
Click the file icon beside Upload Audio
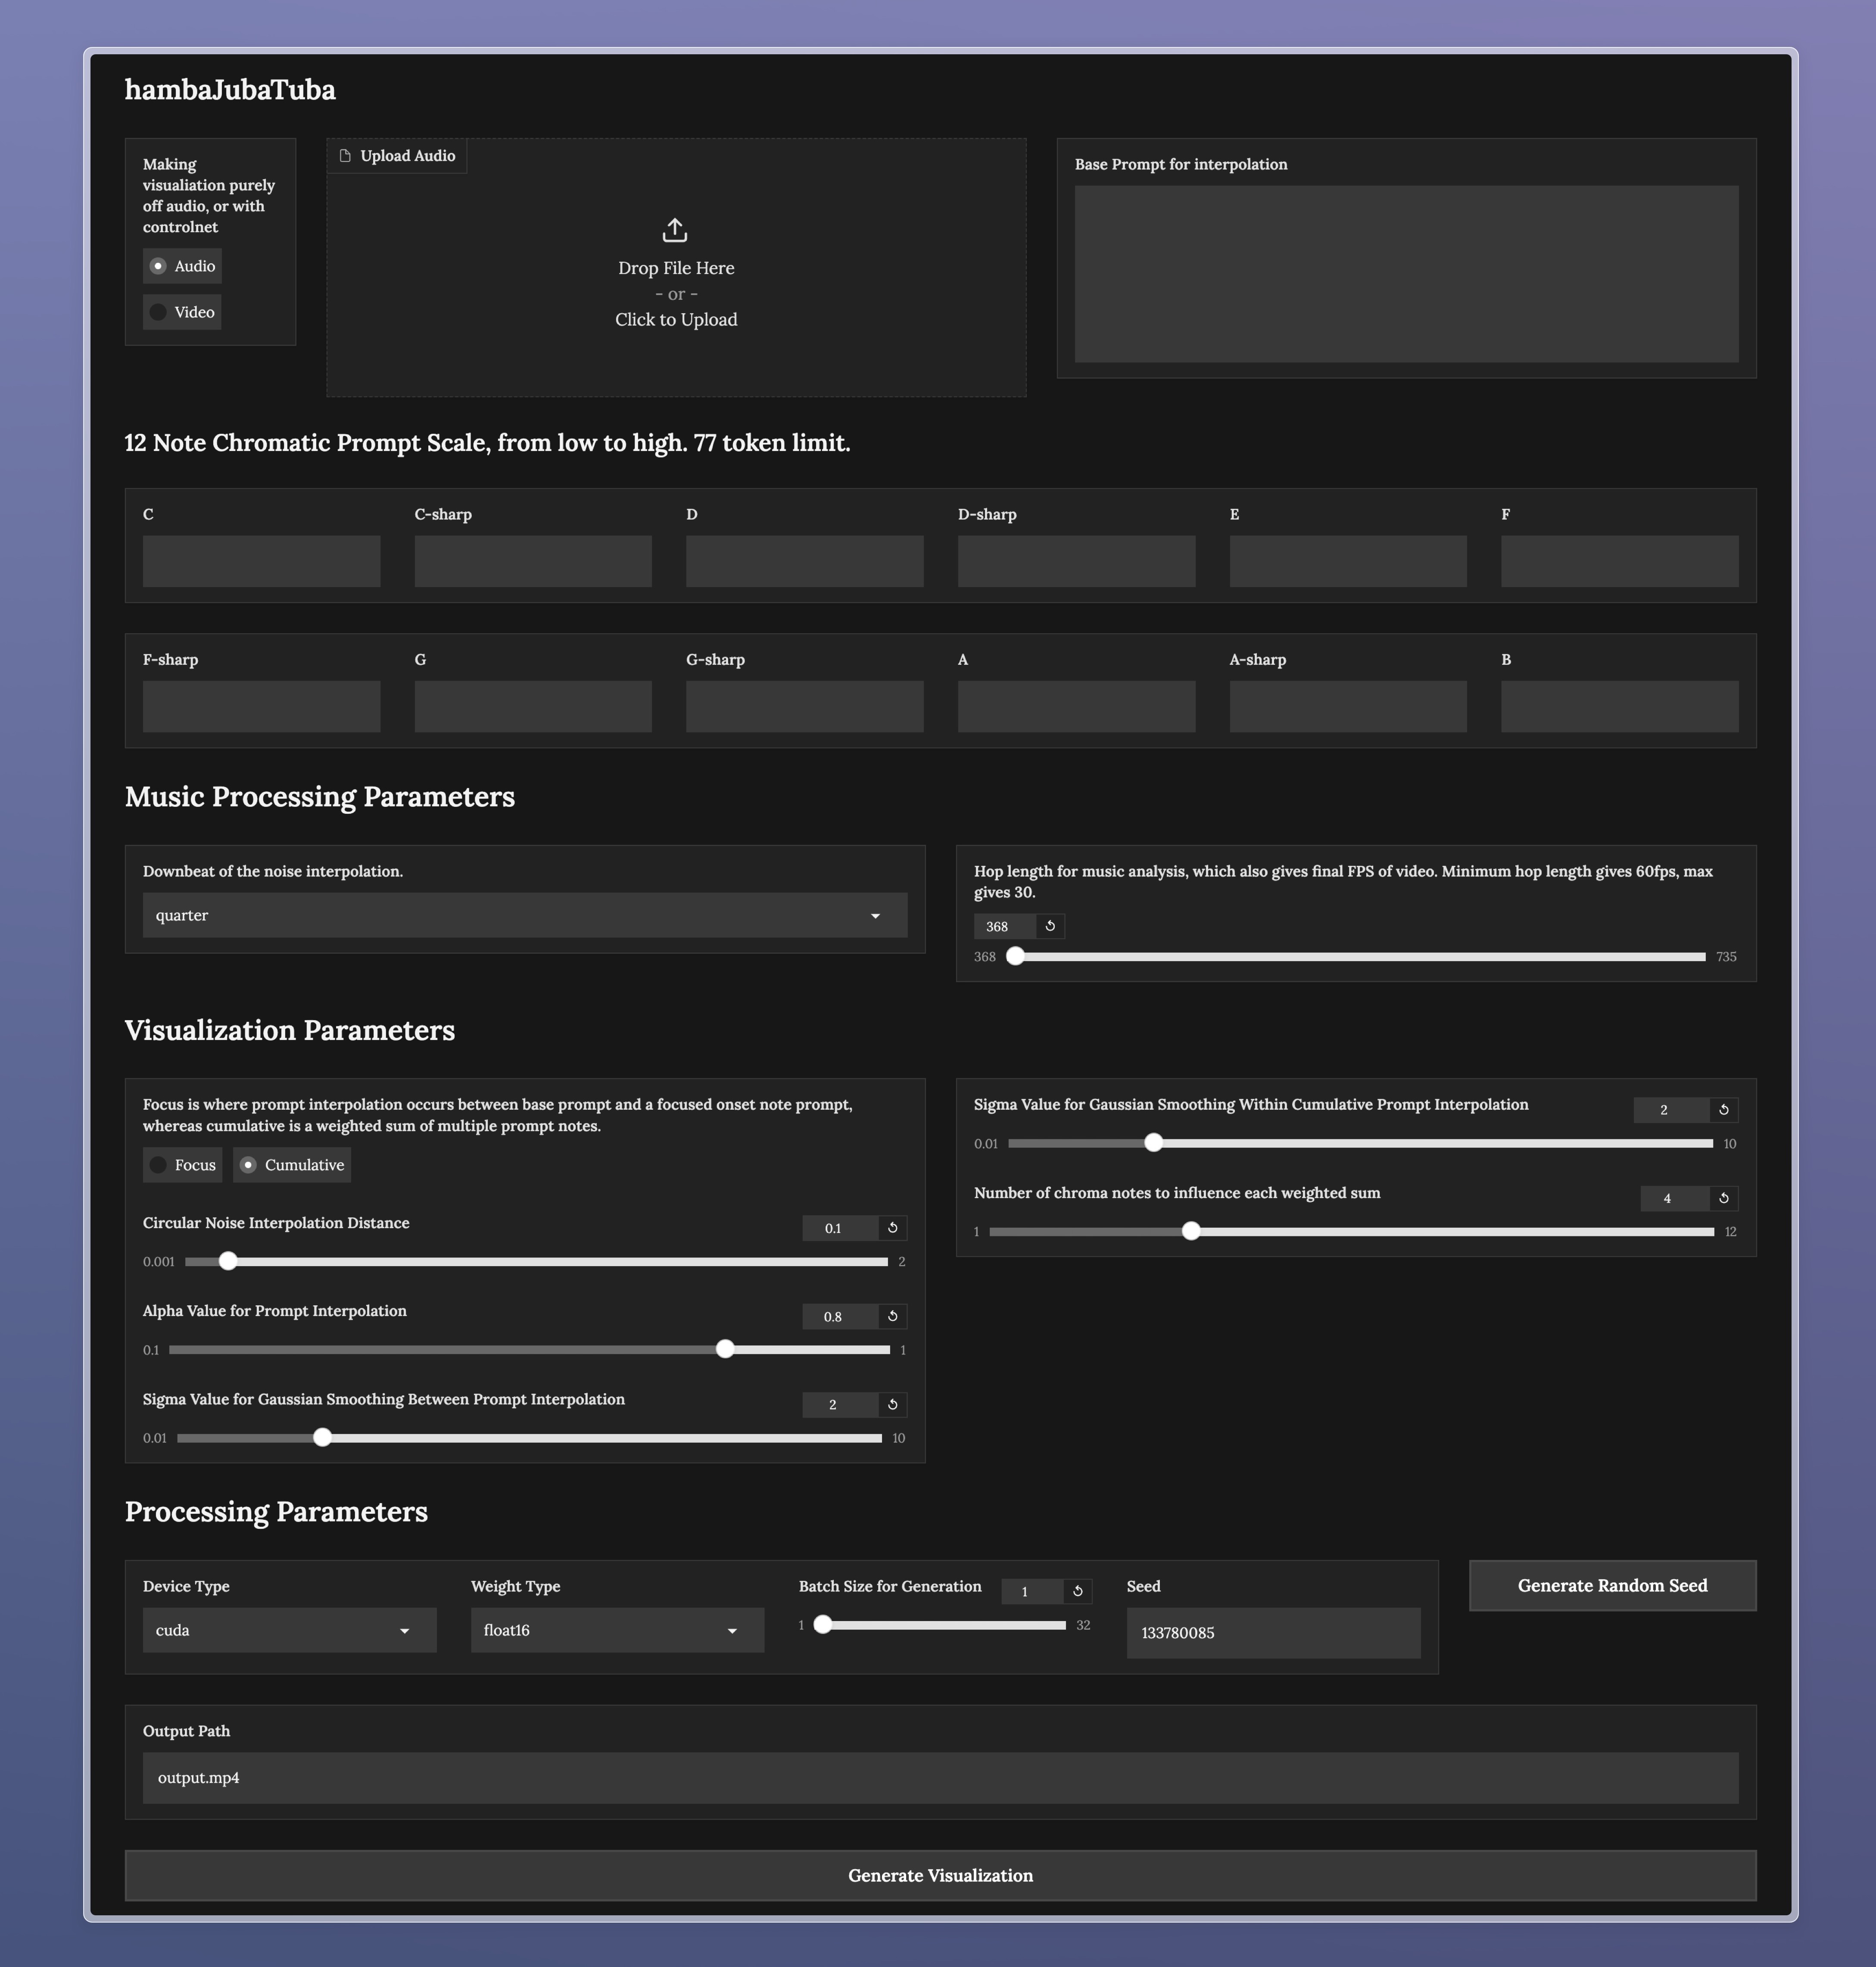pyautogui.click(x=345, y=156)
